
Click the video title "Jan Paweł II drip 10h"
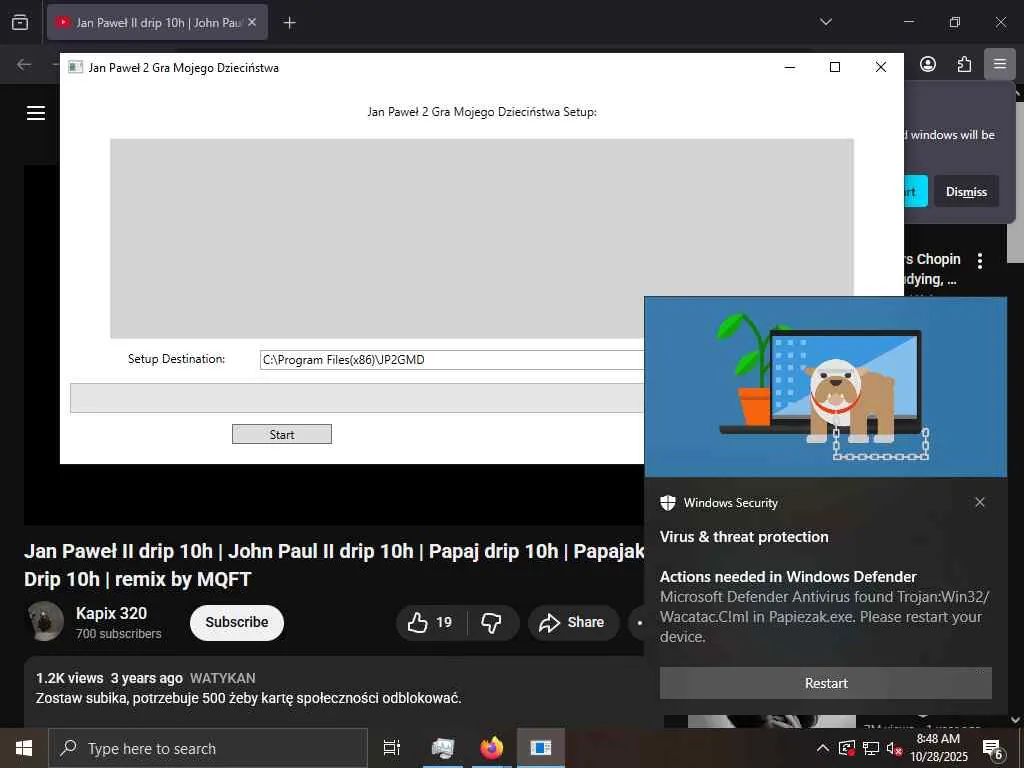(x=334, y=565)
